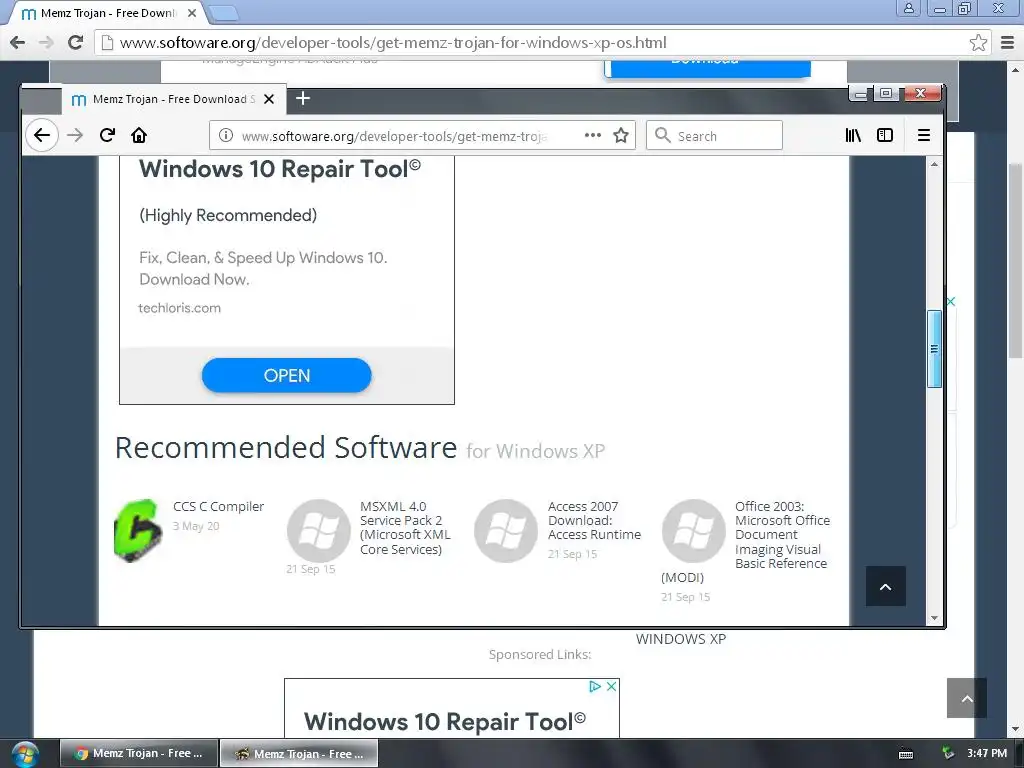This screenshot has width=1024, height=768.
Task: Close bottom sponsored ad with X
Action: click(611, 686)
